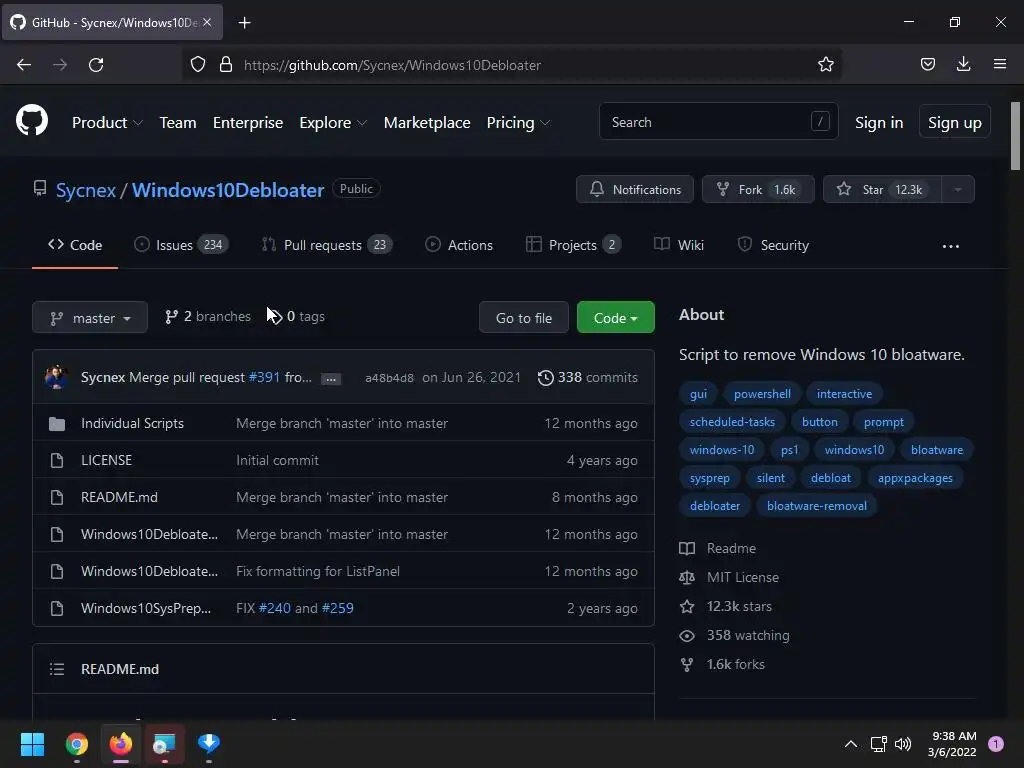Screen dimensions: 1024x768
Task: Open the Enterprise nav link
Action: pos(248,123)
